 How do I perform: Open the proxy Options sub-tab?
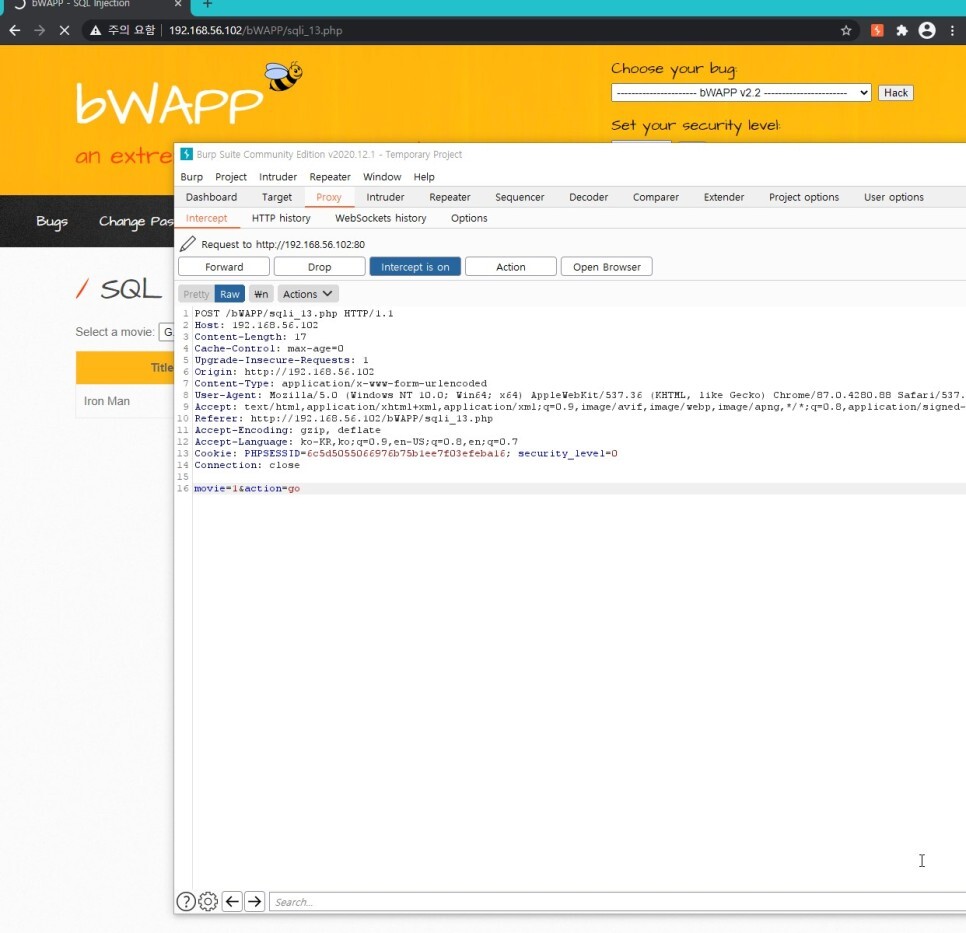(469, 218)
